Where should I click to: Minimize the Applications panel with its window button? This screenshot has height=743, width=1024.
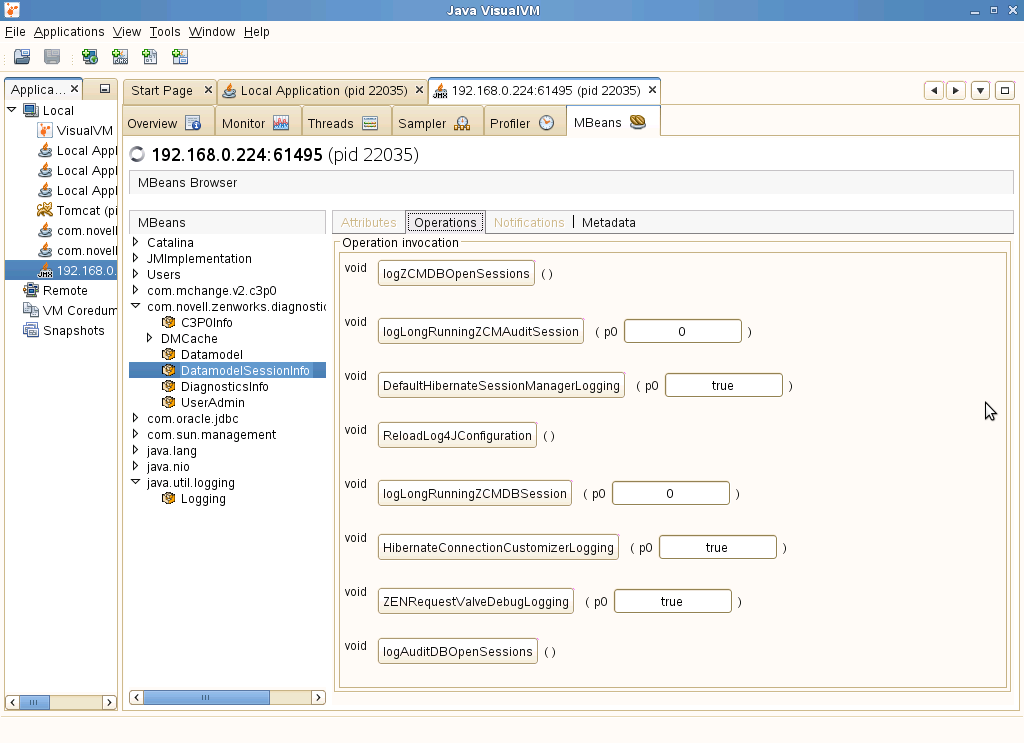(104, 89)
